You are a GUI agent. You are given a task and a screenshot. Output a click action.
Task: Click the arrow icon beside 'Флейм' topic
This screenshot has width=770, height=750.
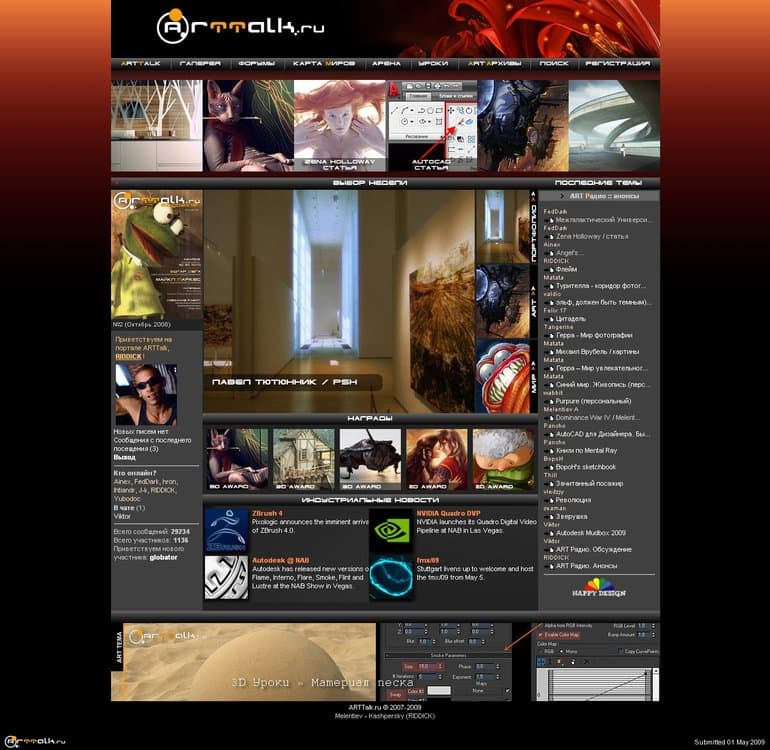click(x=550, y=270)
